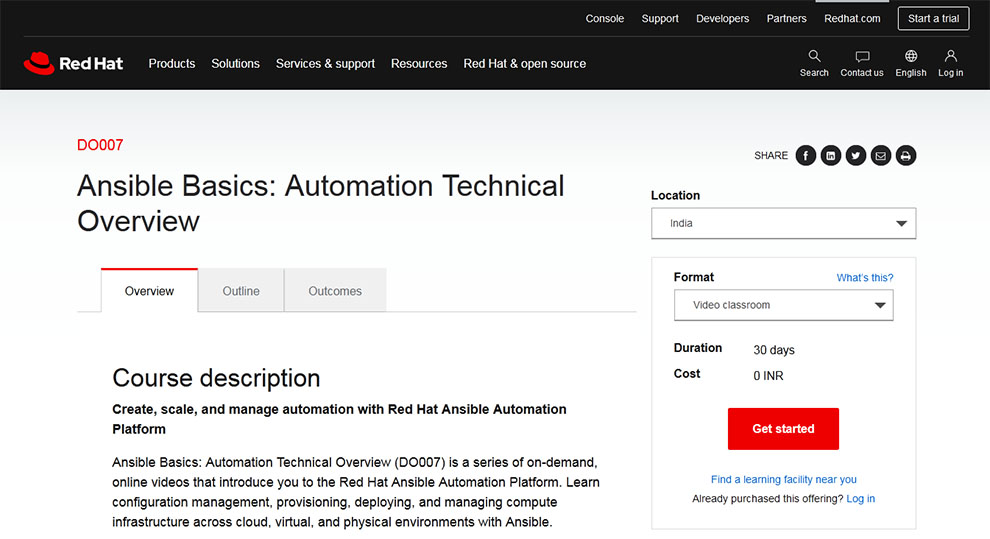The height and width of the screenshot is (539, 990).
Task: Open the Support link in top bar
Action: pos(660,19)
